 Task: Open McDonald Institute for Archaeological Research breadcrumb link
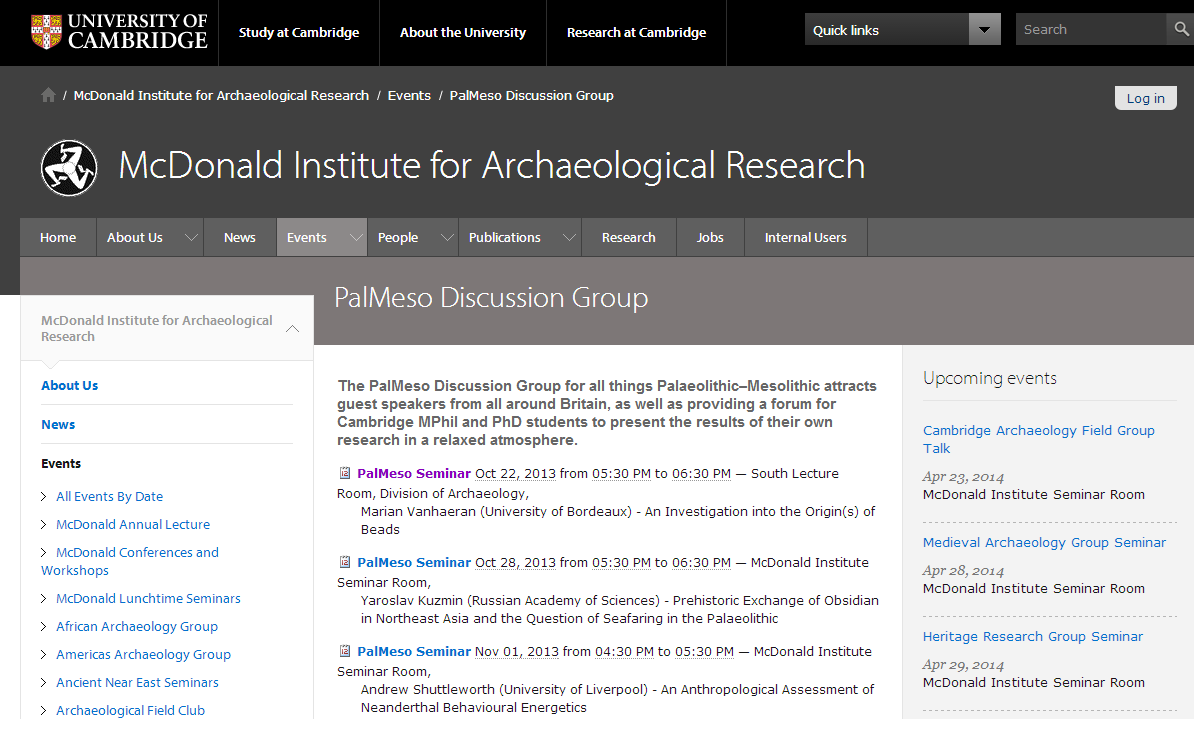(221, 95)
